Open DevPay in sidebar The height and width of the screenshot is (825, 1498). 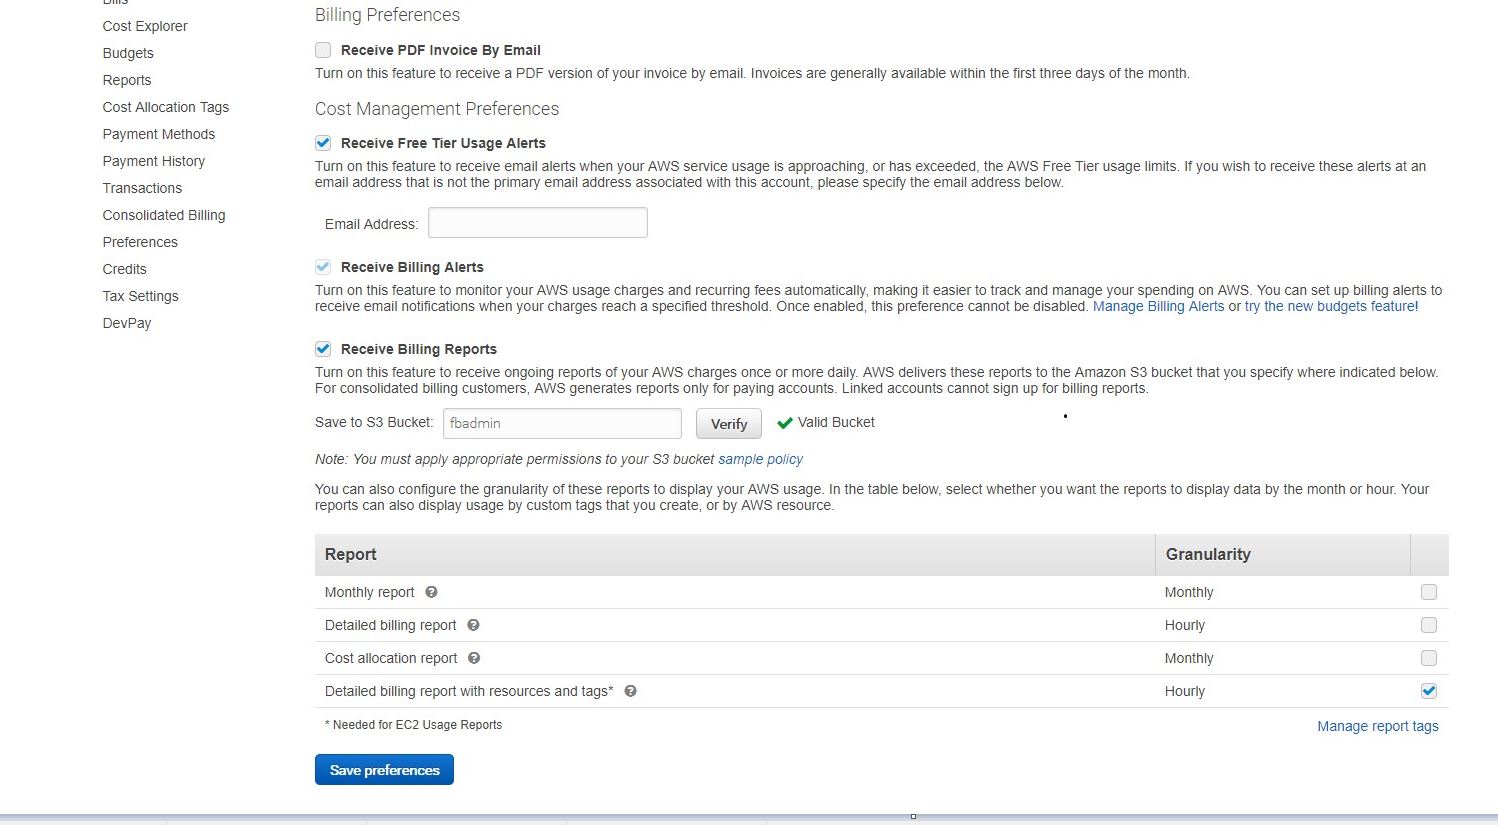[127, 323]
